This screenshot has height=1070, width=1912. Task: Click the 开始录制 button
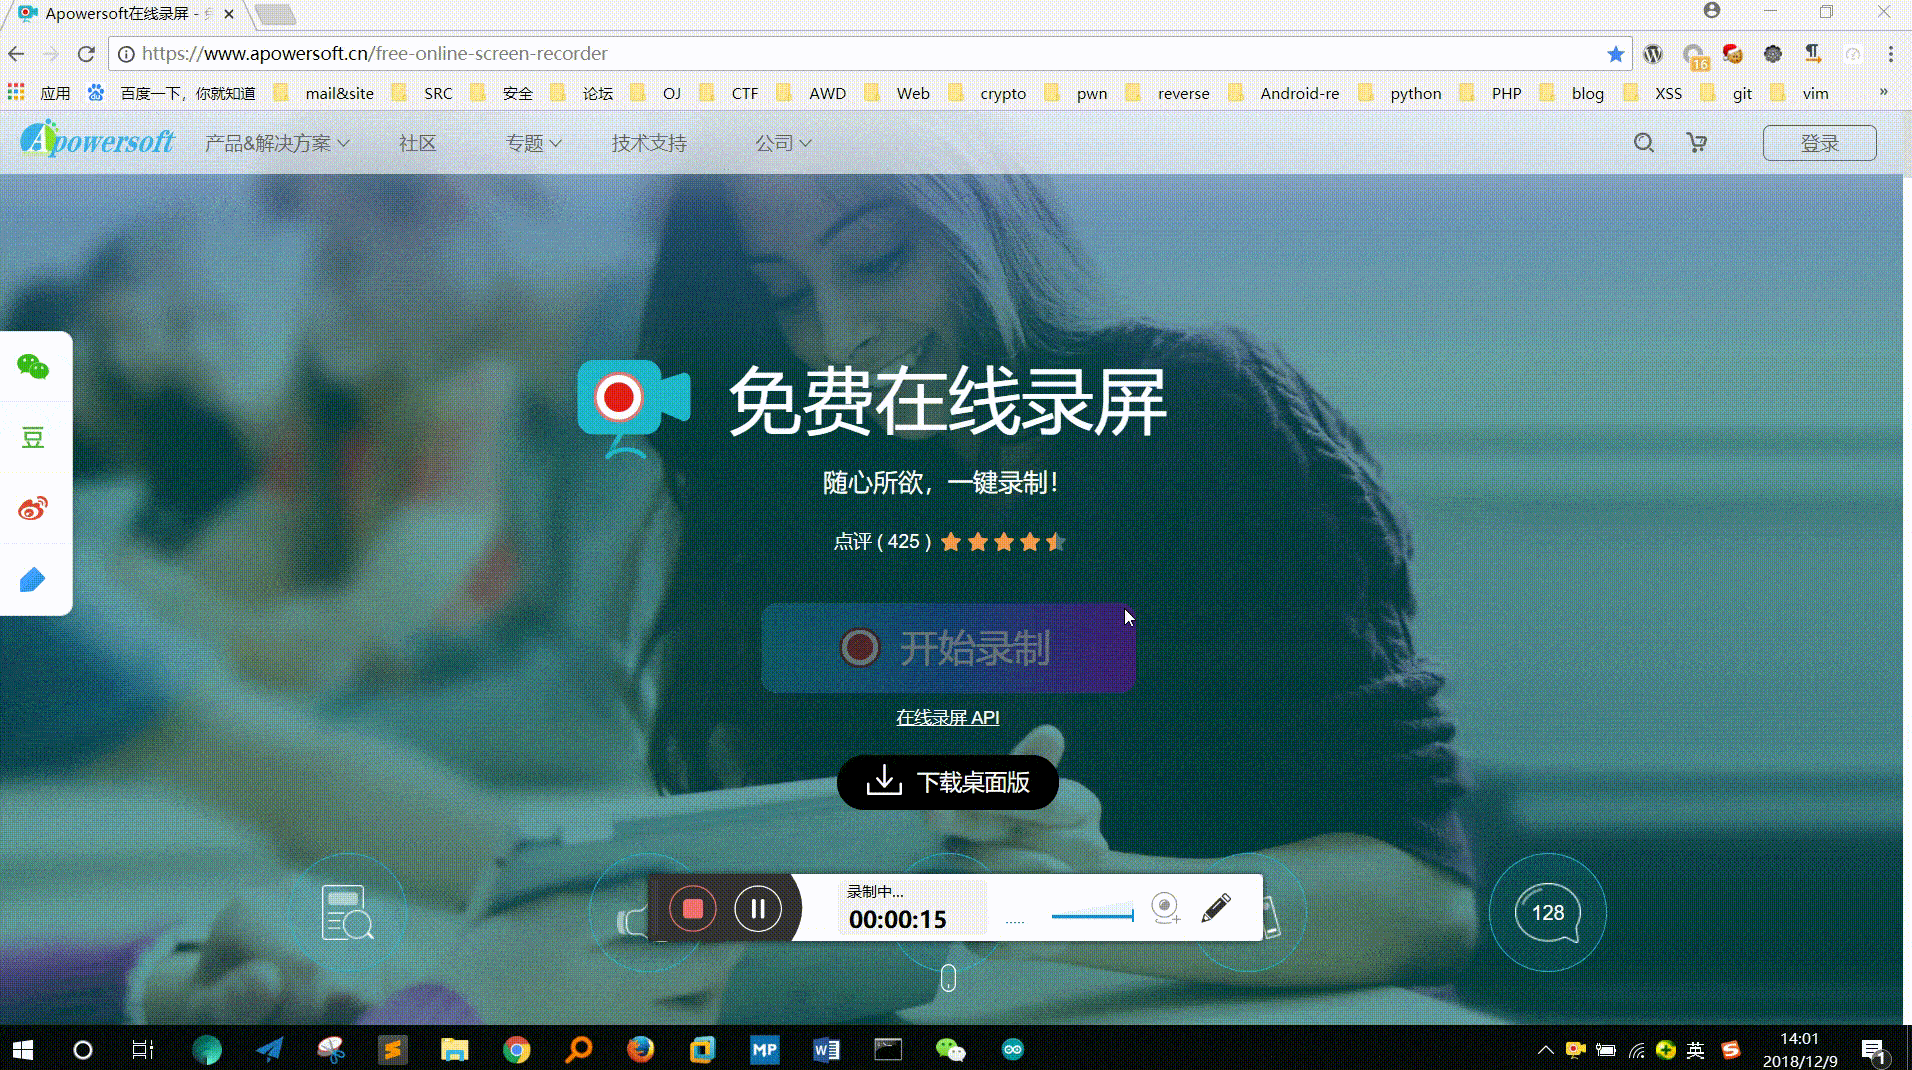tap(948, 648)
